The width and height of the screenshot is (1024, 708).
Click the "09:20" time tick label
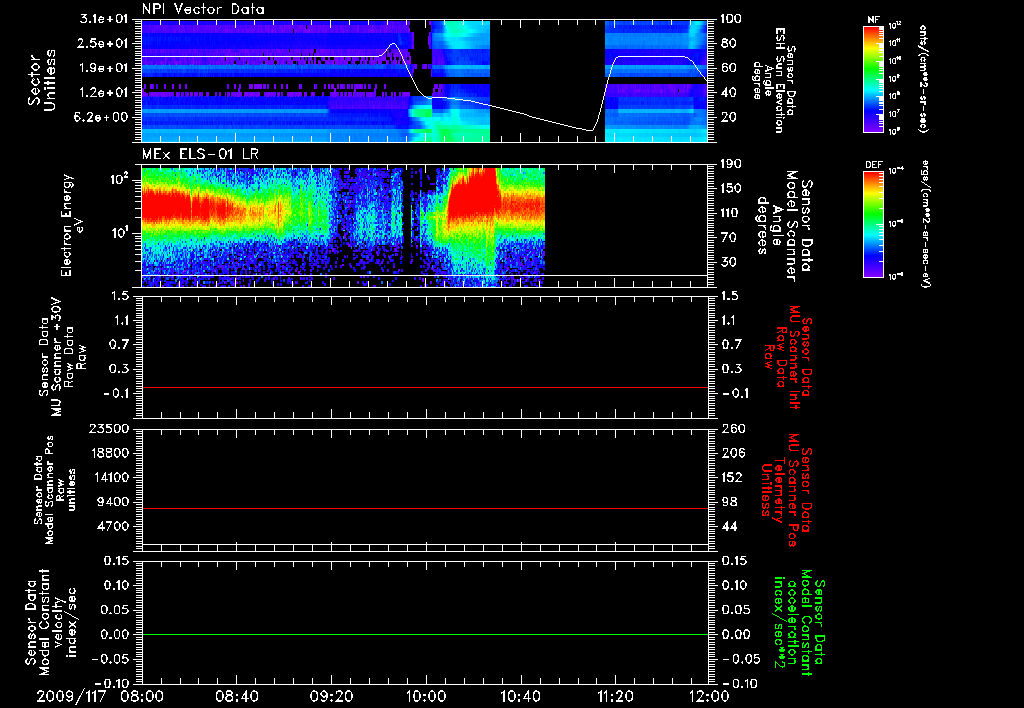[330, 696]
